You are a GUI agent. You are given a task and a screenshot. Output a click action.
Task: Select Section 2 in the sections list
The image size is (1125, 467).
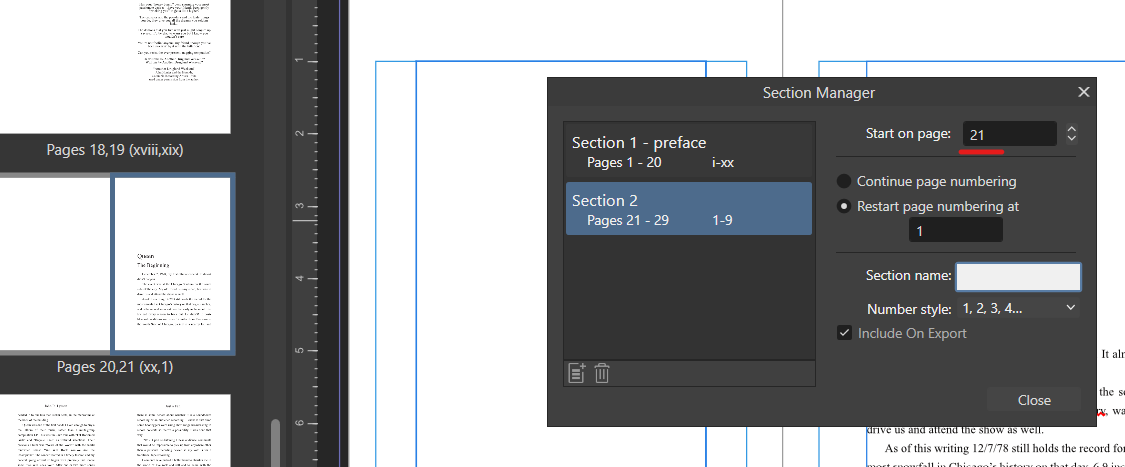point(688,209)
